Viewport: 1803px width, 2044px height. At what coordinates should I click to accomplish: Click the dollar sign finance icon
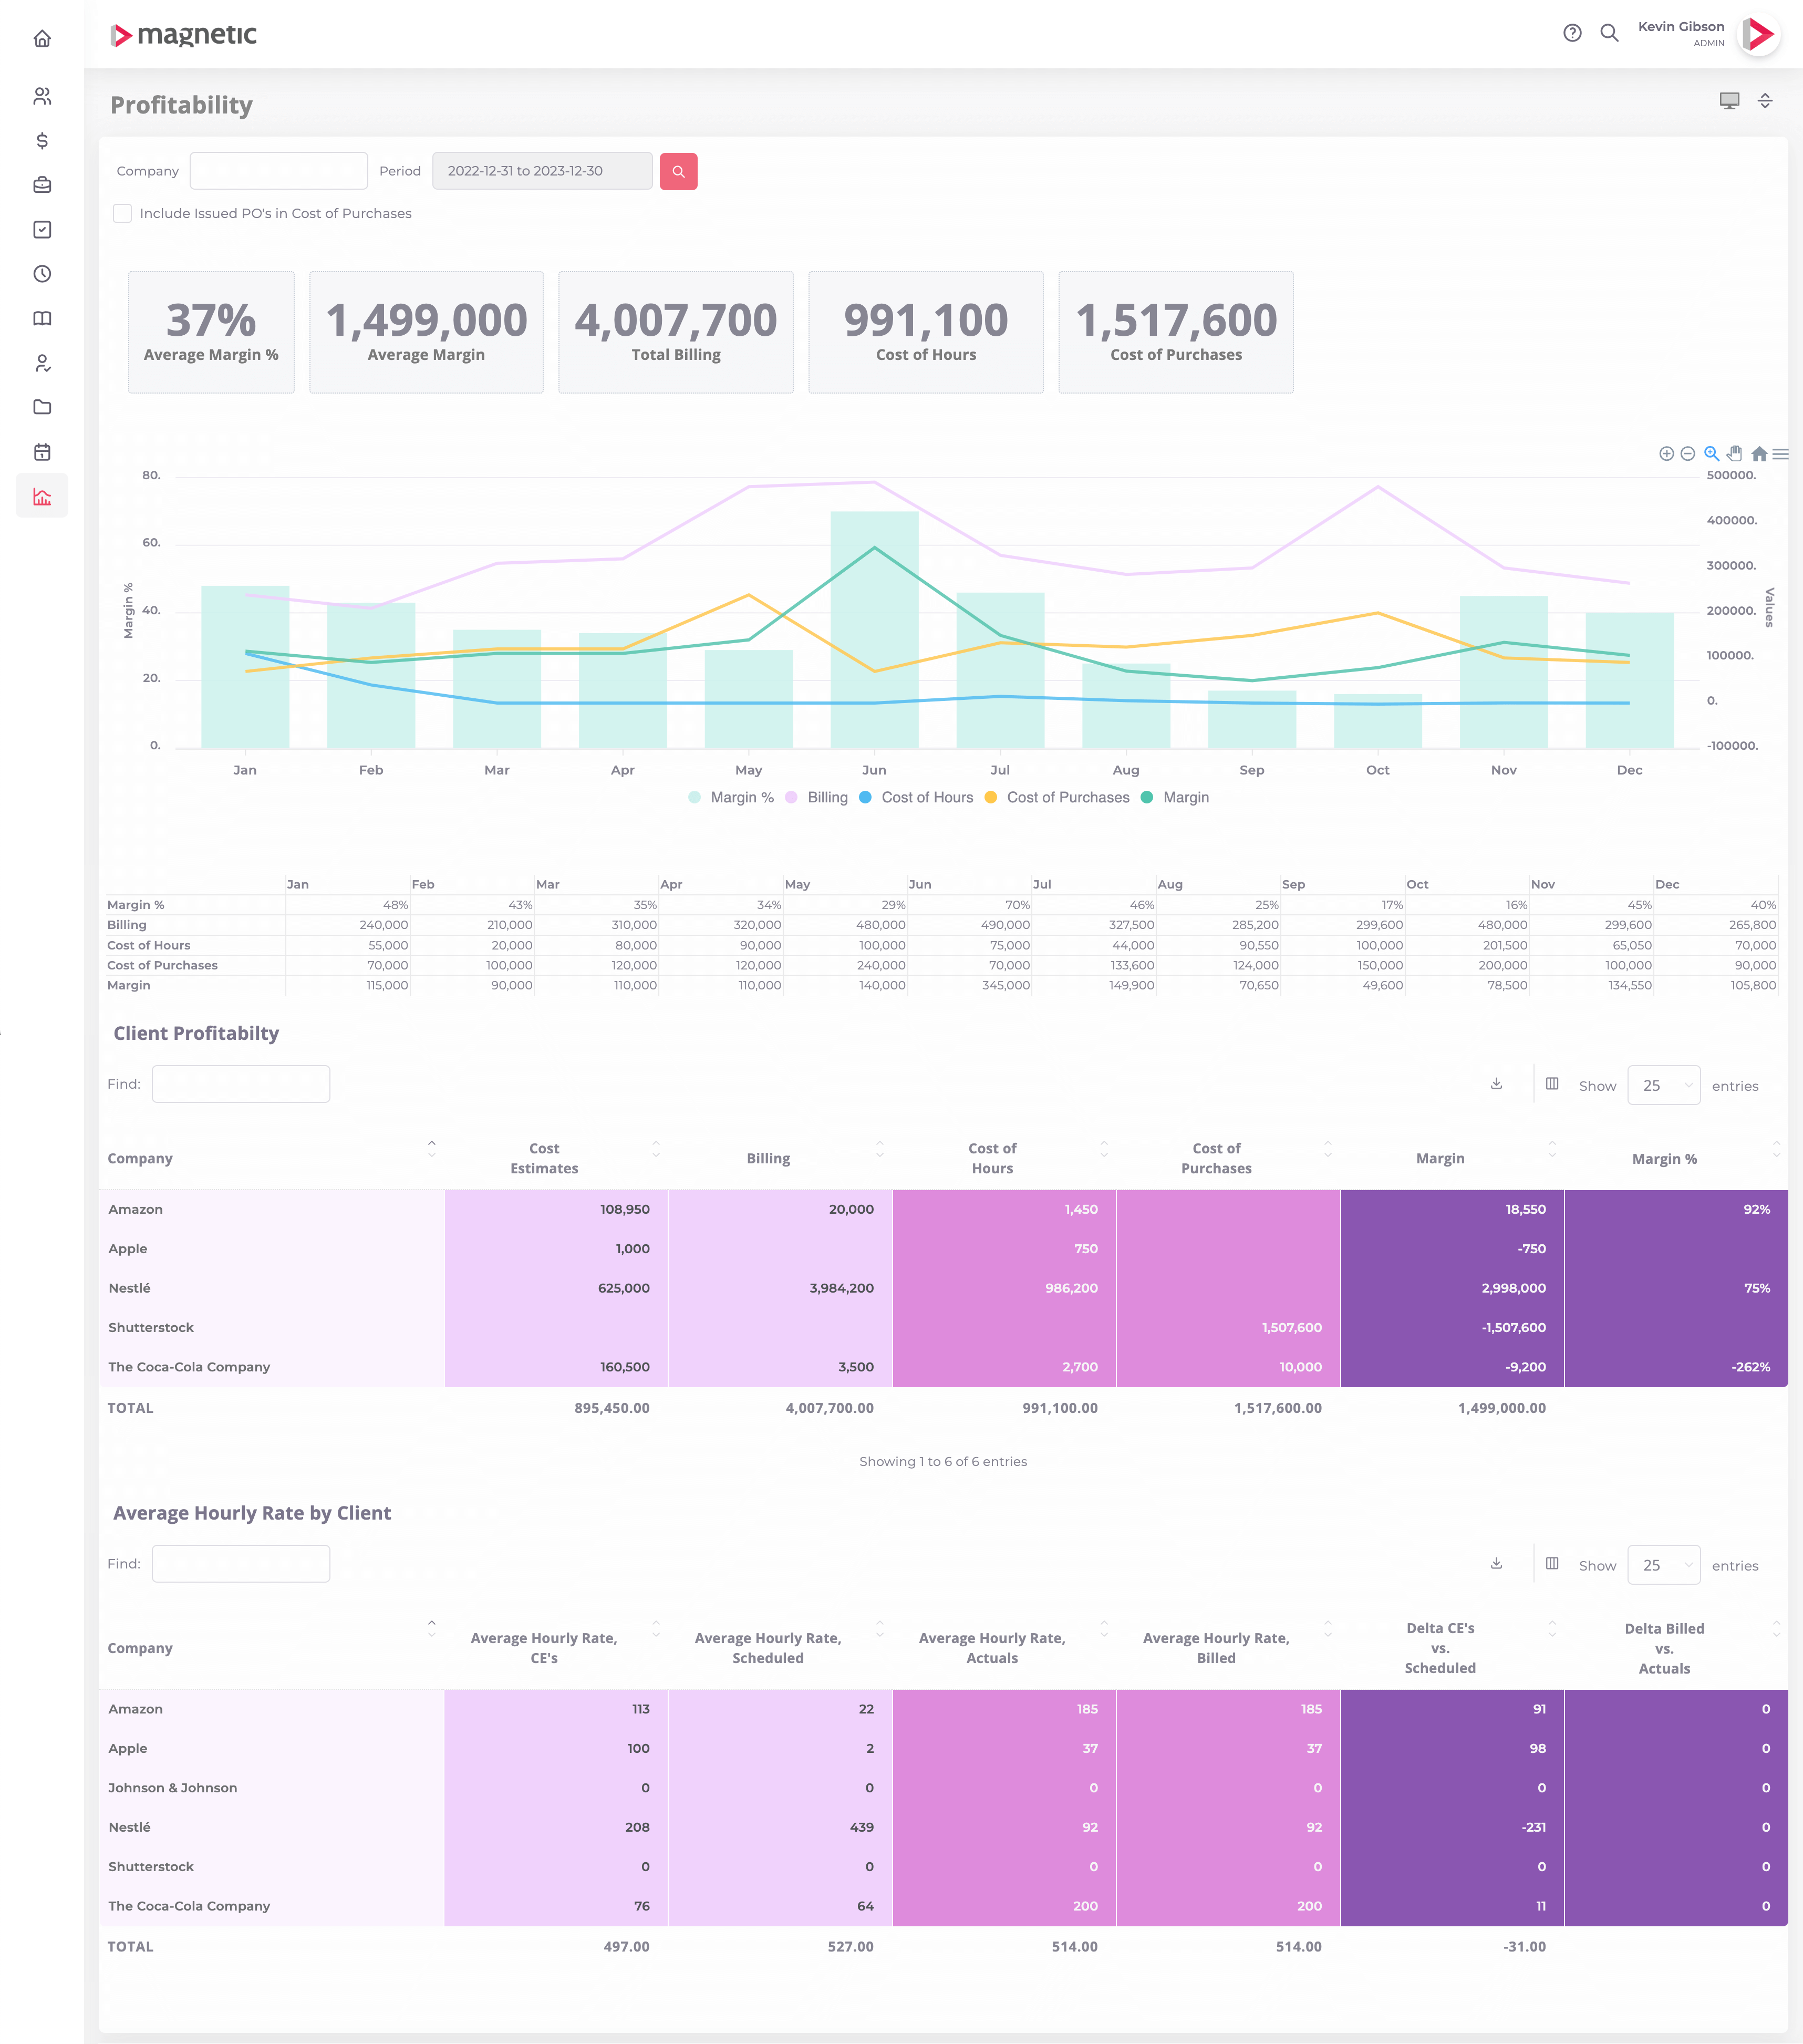pos(42,141)
